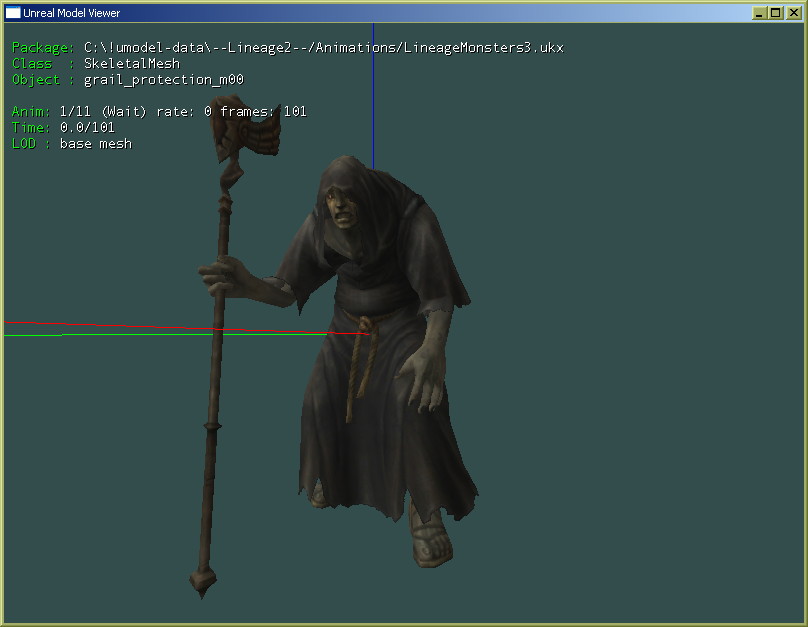Viewport: 808px width, 627px height.
Task: Click the spiked bottom tip of the staff
Action: pos(203,582)
